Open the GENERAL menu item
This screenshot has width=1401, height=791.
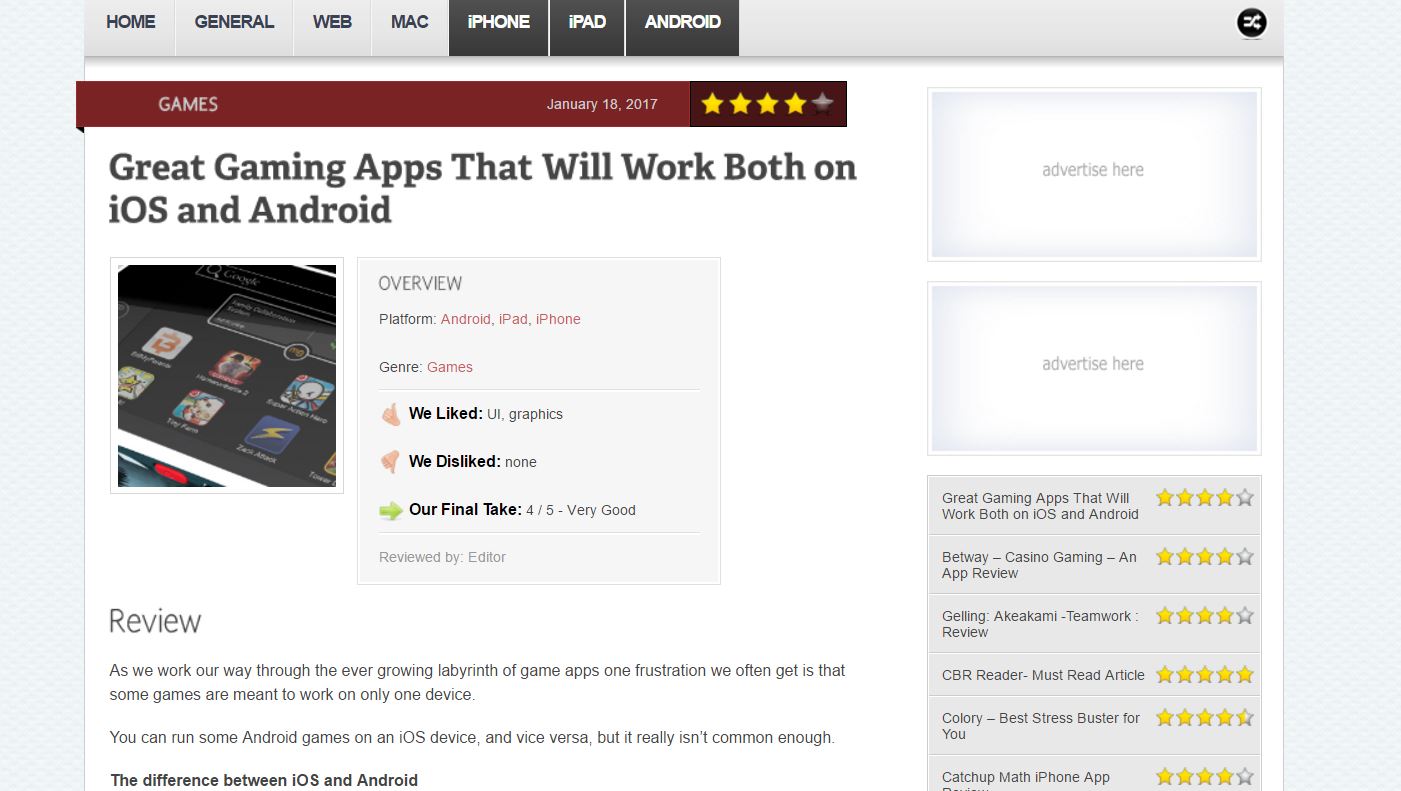[234, 22]
